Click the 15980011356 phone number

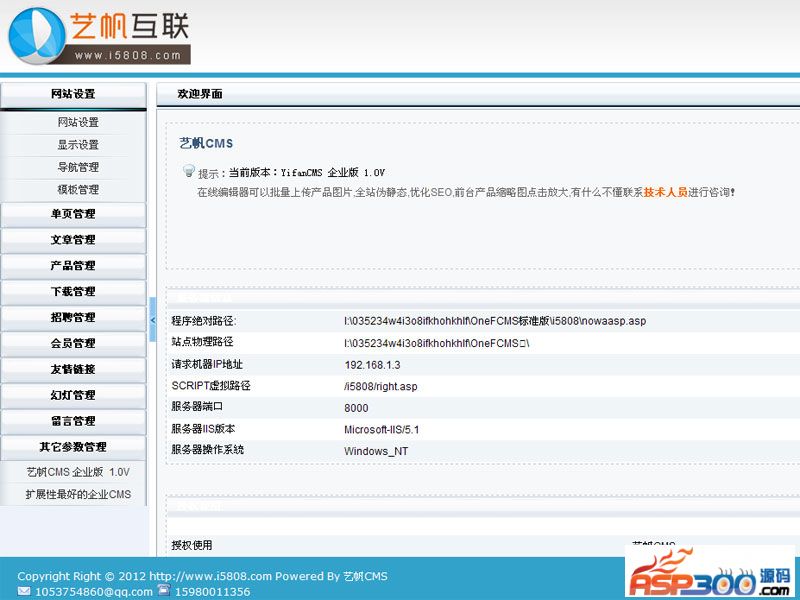pos(212,592)
